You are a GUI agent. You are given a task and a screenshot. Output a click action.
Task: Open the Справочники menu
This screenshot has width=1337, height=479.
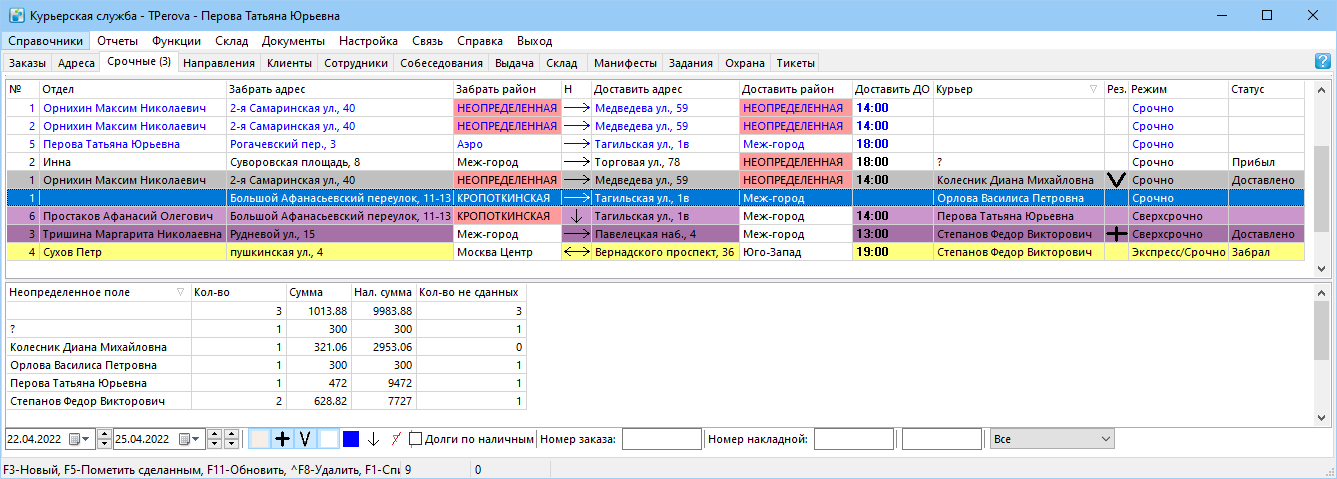point(46,41)
